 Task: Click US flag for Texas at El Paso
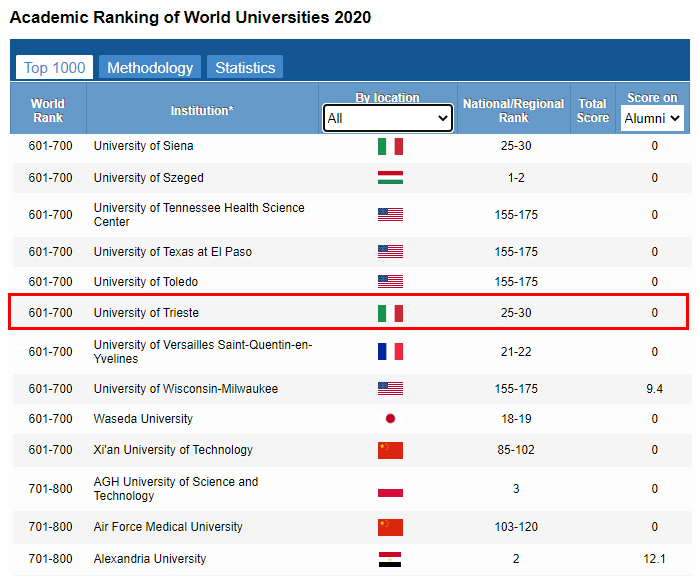coord(390,252)
